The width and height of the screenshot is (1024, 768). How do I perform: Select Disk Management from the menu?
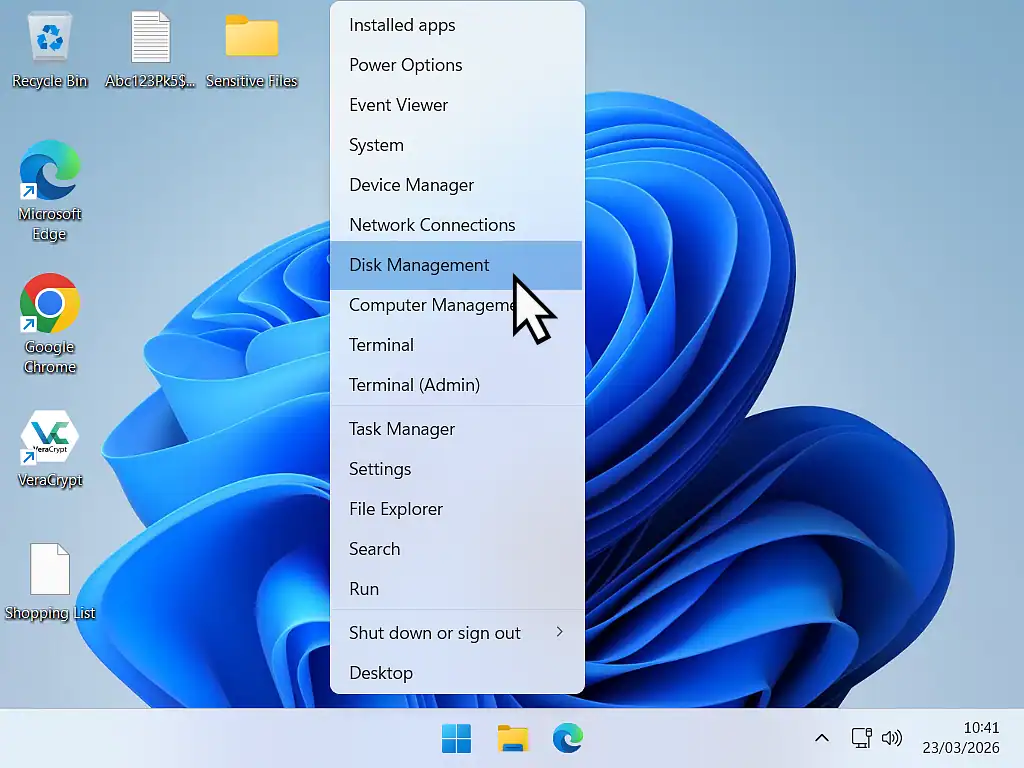[x=419, y=265]
